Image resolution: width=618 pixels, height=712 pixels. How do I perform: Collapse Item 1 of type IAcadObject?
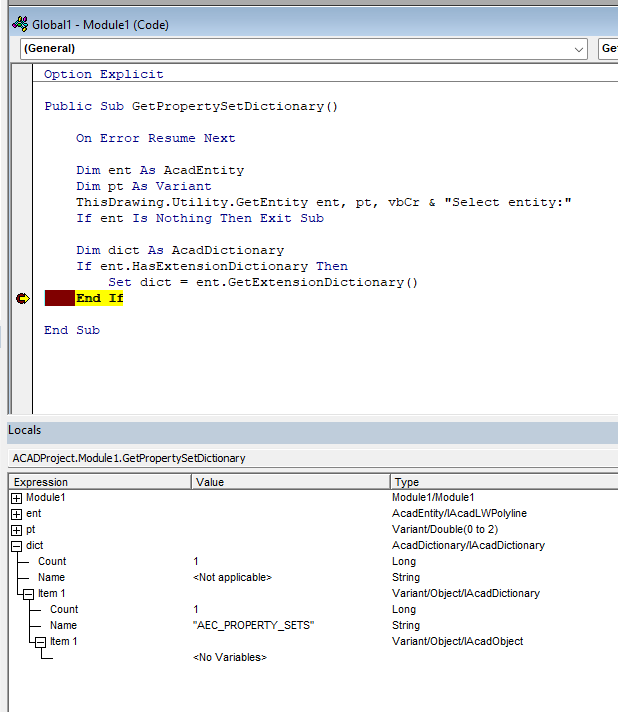point(41,642)
